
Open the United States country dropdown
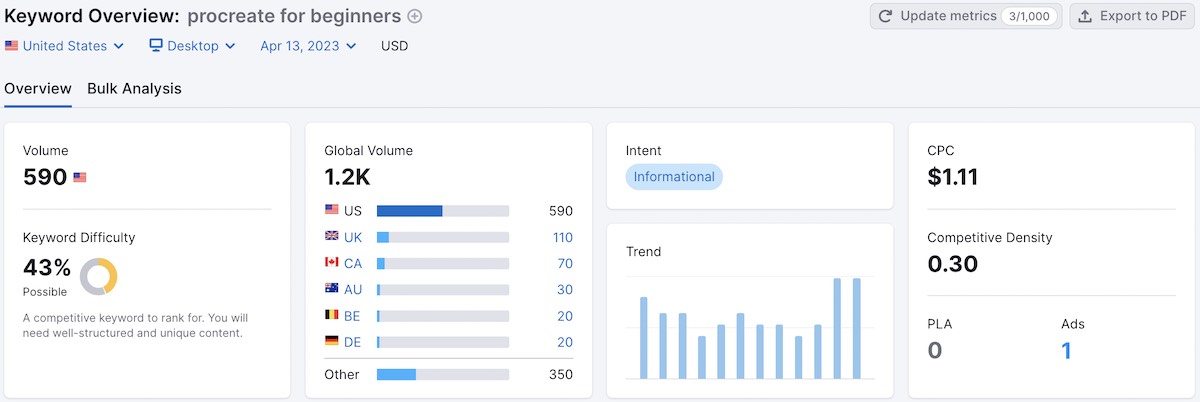click(x=64, y=46)
